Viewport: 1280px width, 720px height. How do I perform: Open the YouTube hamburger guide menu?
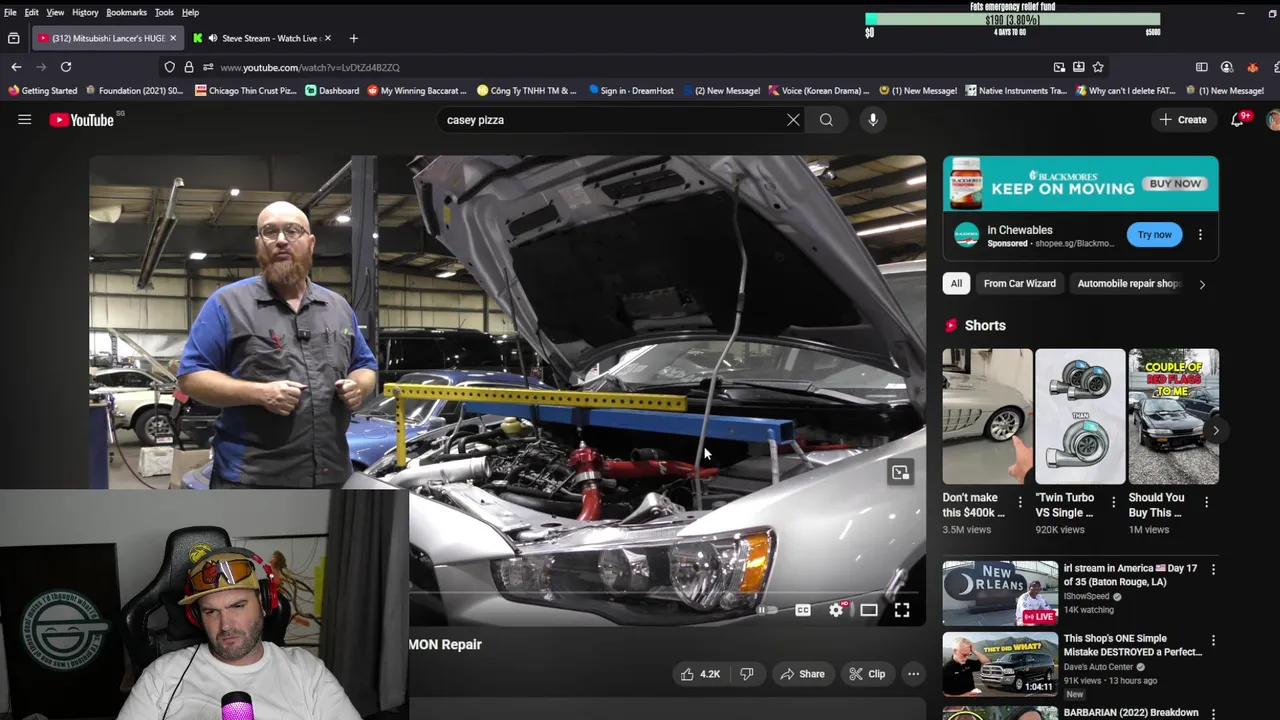25,120
